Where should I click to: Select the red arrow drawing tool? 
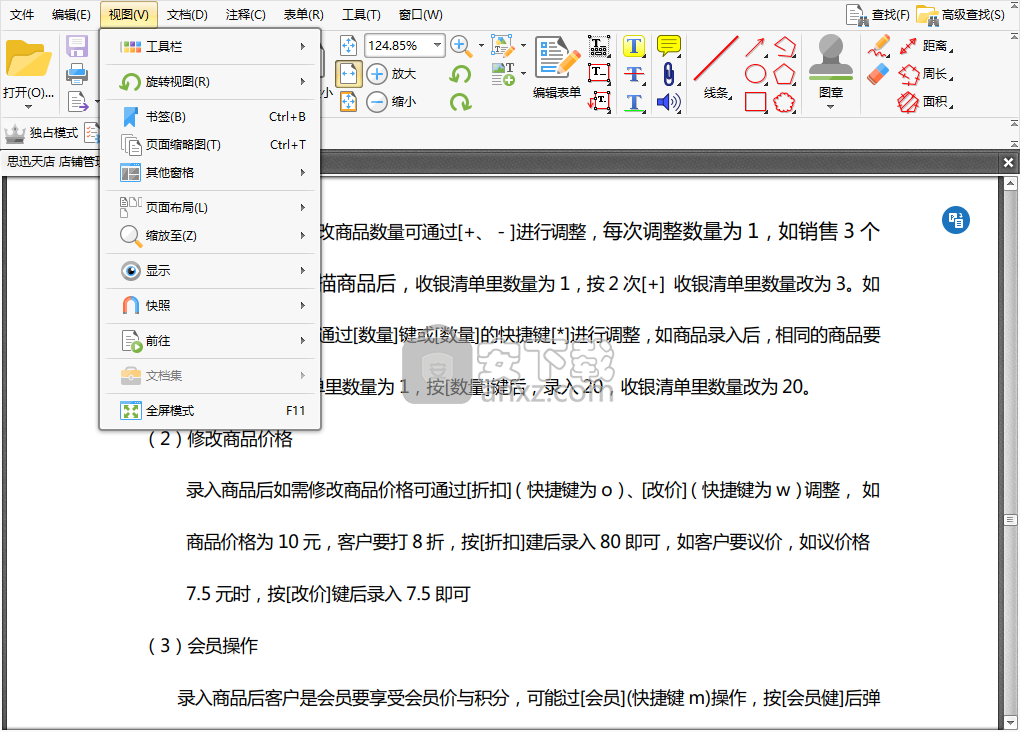(x=755, y=47)
